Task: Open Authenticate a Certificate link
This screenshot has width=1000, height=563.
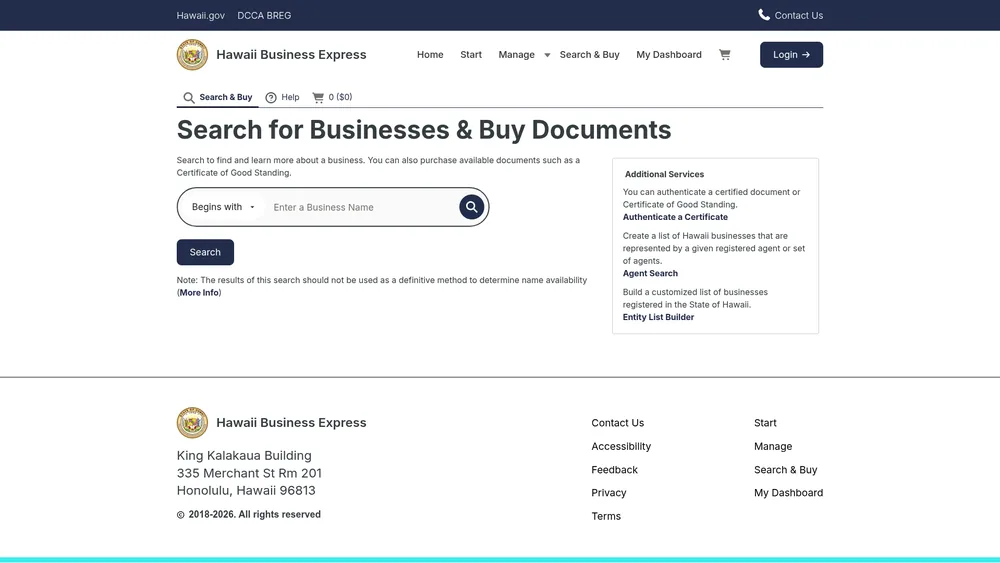Action: point(675,217)
